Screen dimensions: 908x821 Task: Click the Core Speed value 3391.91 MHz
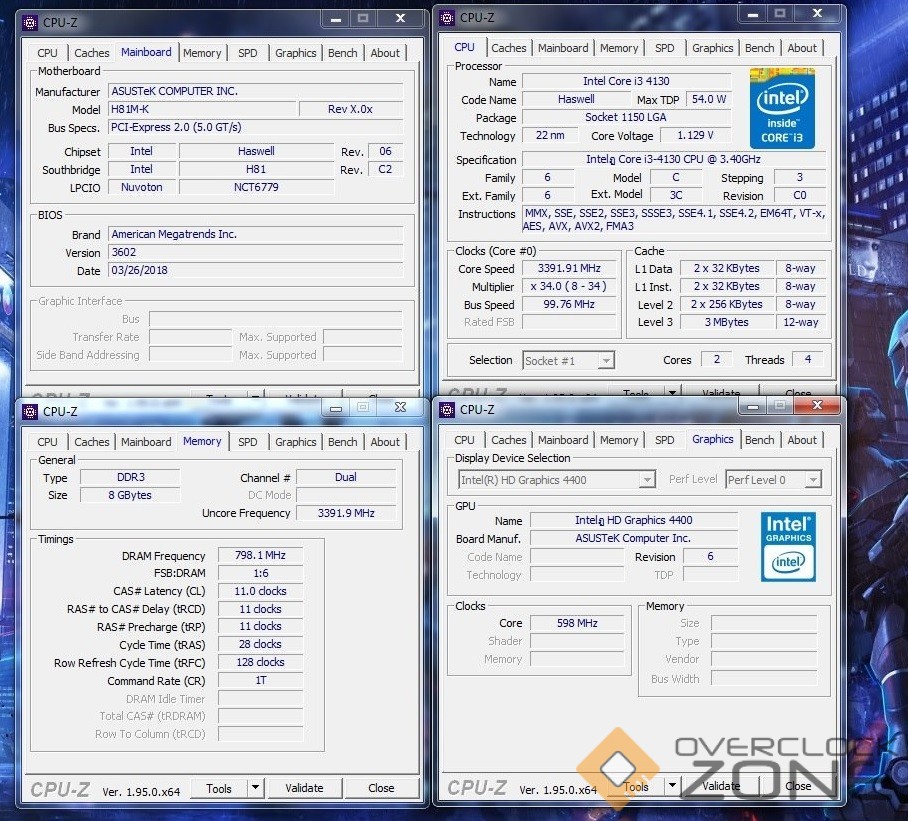[569, 268]
